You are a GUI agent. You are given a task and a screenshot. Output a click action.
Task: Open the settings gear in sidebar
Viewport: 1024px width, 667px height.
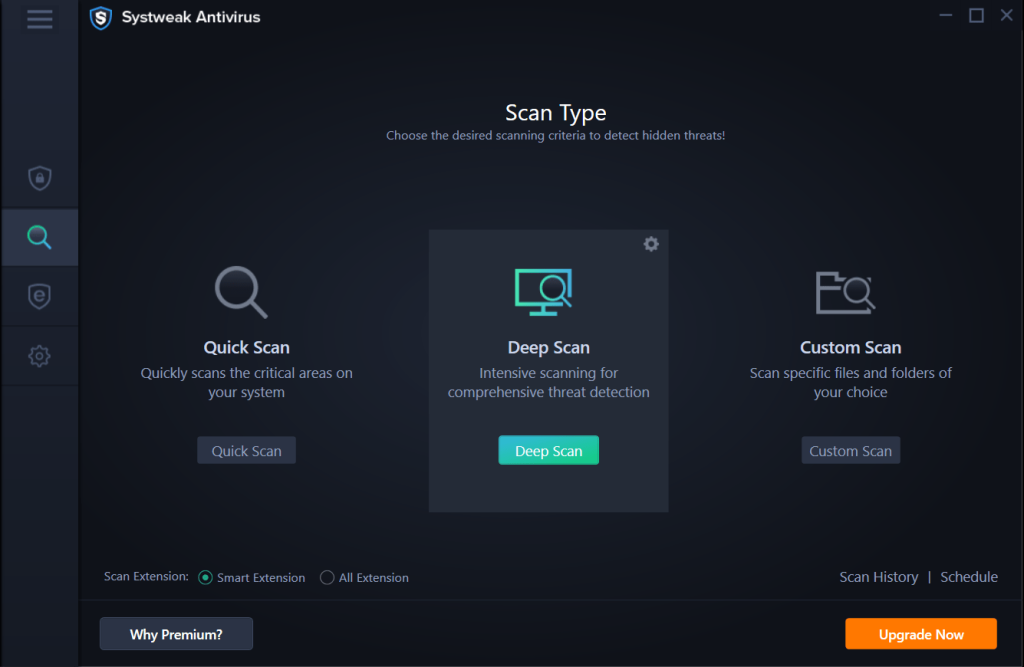coord(39,356)
